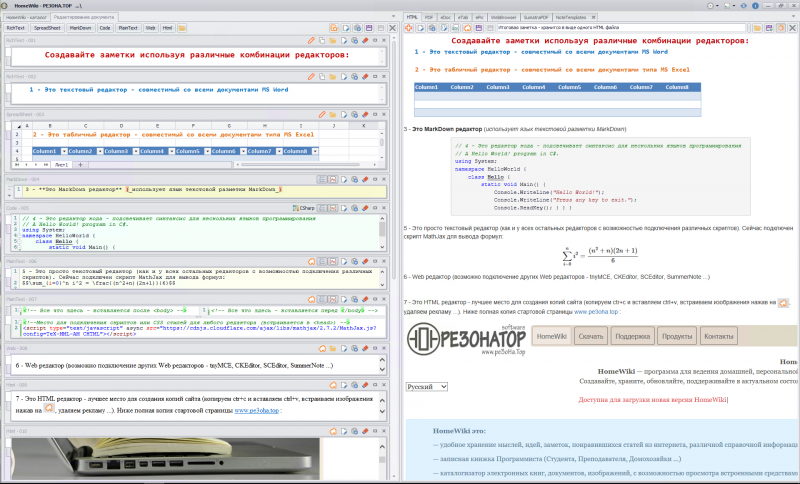
Task: Select the Лист1 sheet tab
Action: (x=61, y=165)
